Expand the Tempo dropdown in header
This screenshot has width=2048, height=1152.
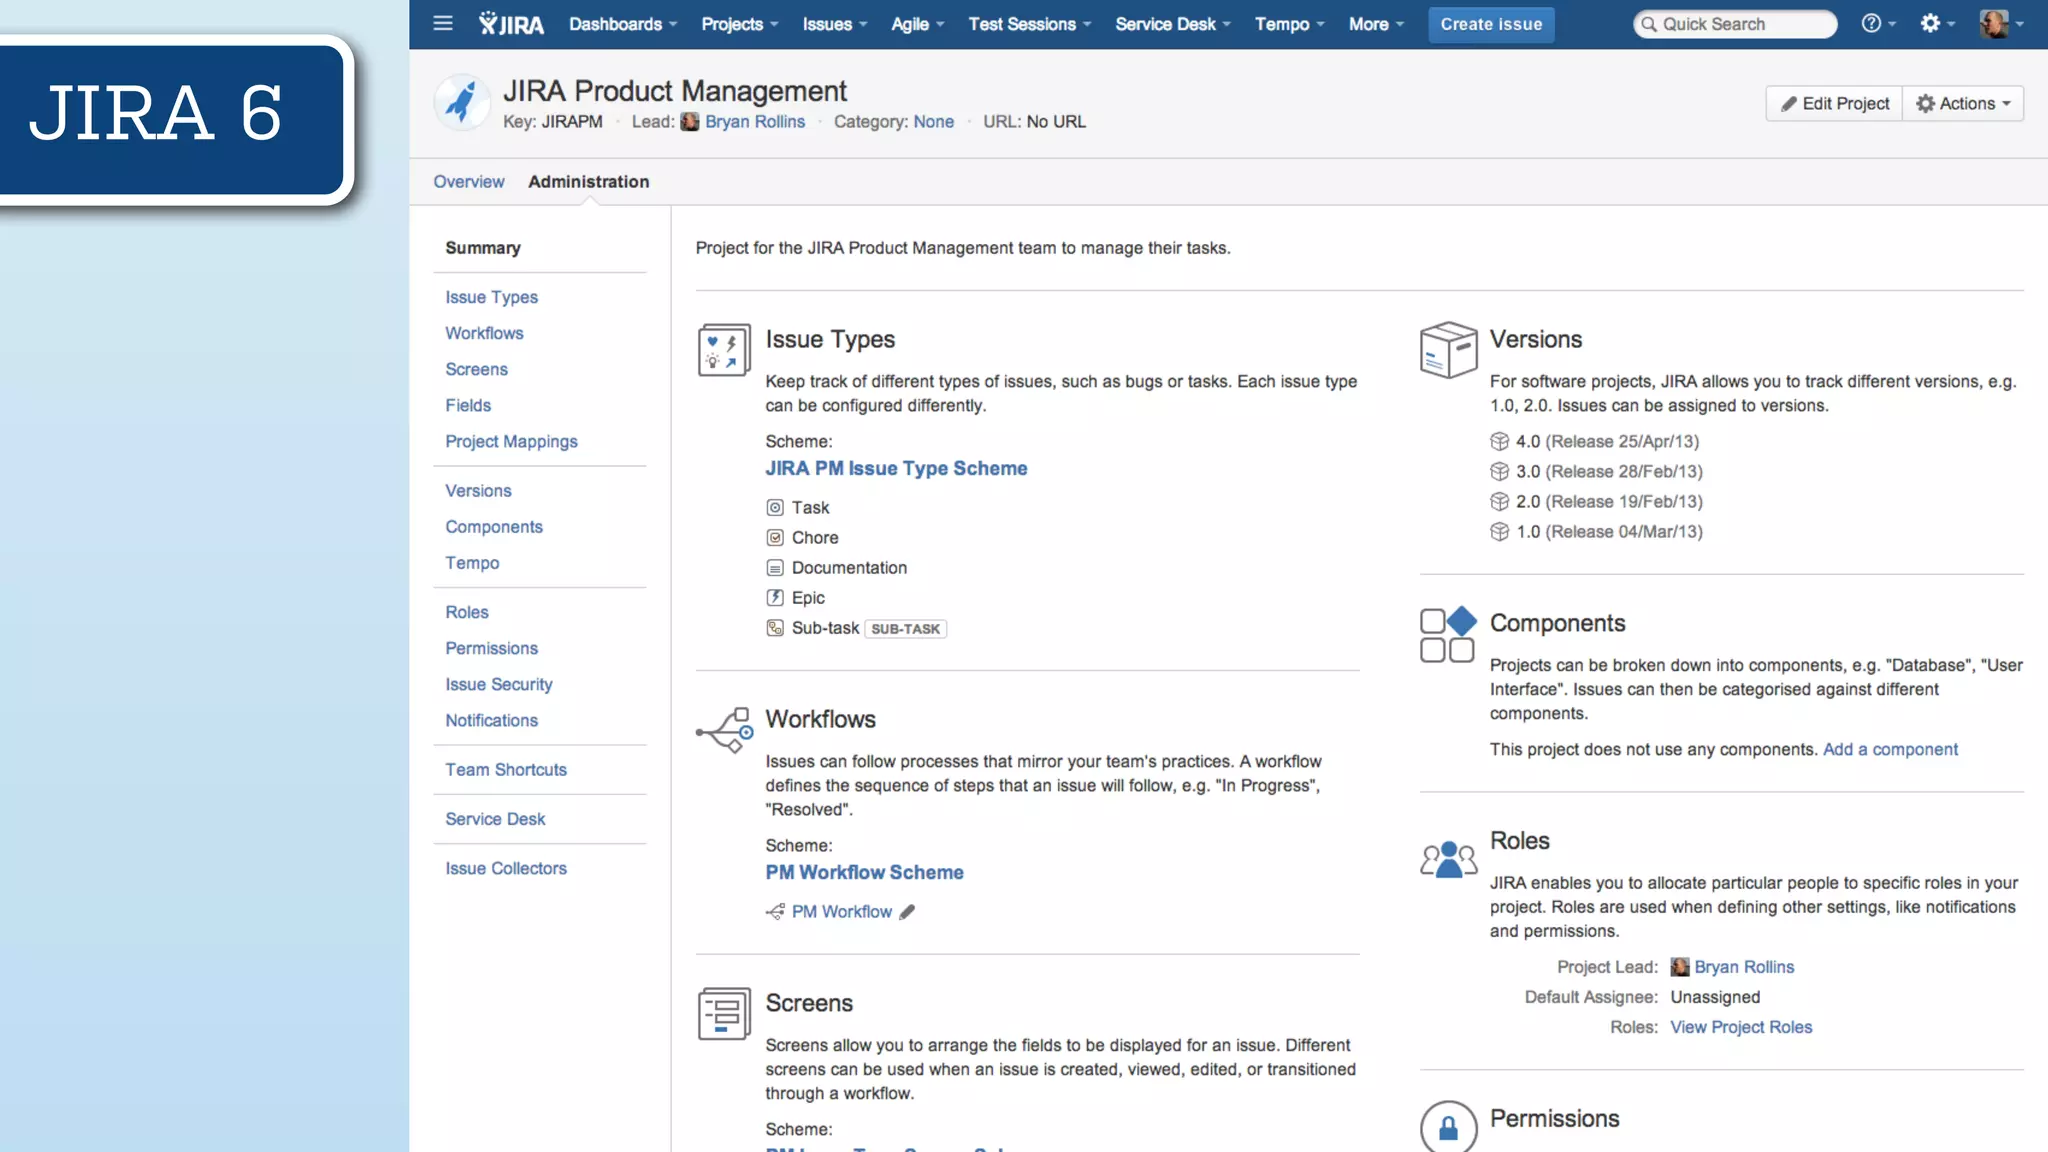(1289, 24)
